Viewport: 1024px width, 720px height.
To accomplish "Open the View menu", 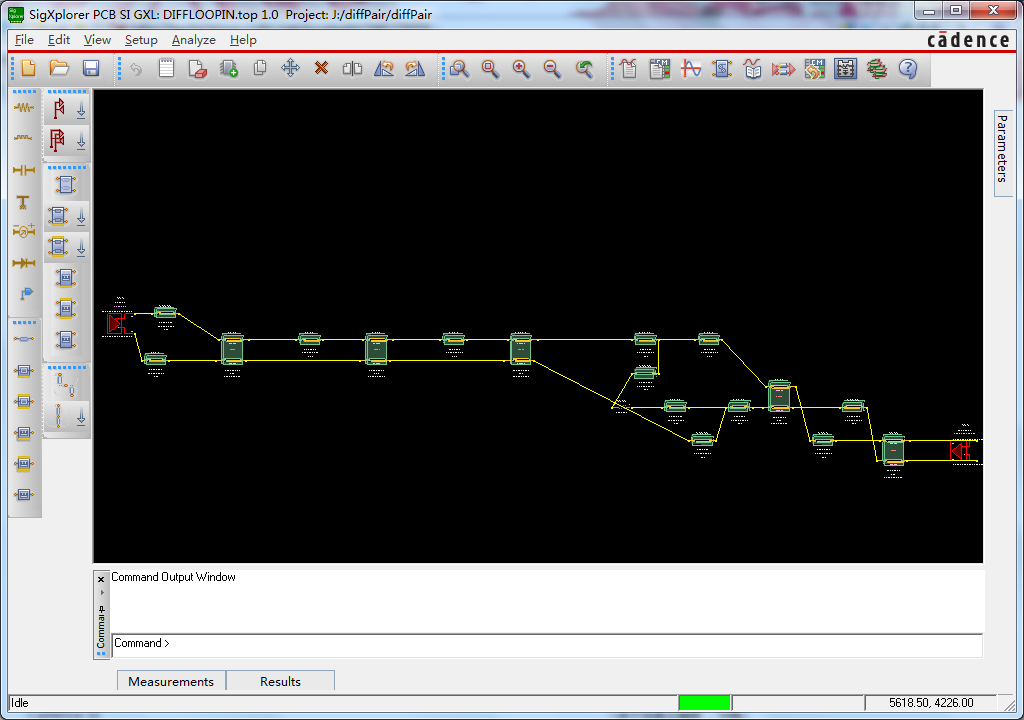I will tap(97, 40).
